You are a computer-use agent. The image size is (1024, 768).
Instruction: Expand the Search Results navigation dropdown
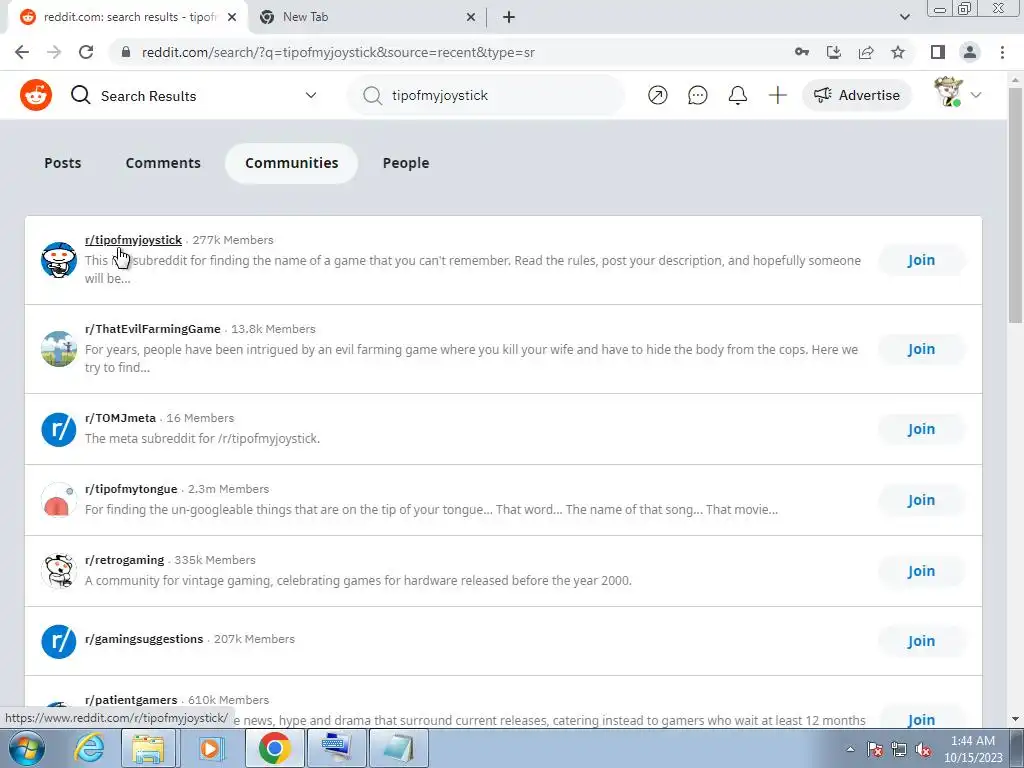pos(311,95)
